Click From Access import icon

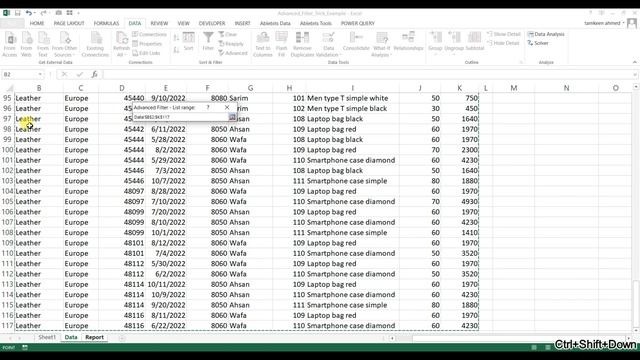pyautogui.click(x=10, y=44)
